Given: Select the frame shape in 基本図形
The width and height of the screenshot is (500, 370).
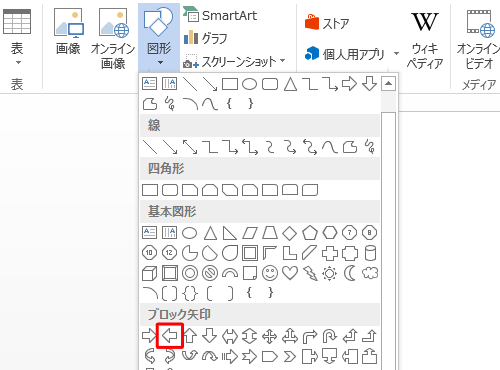Looking at the screenshot, I should coord(250,253).
